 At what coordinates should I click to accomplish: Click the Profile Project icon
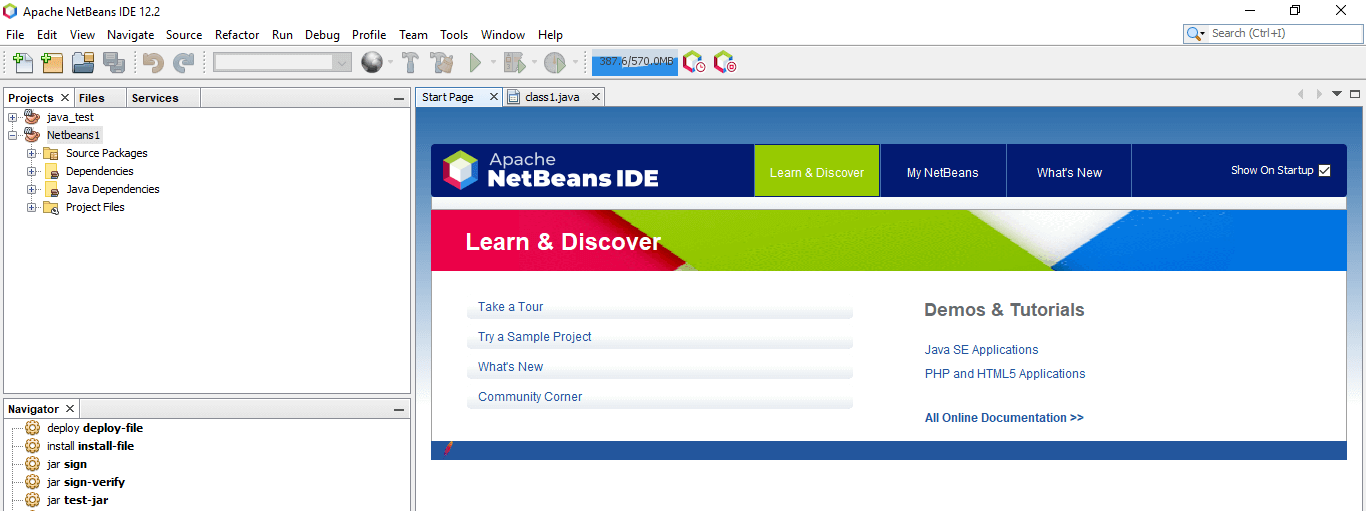point(555,63)
